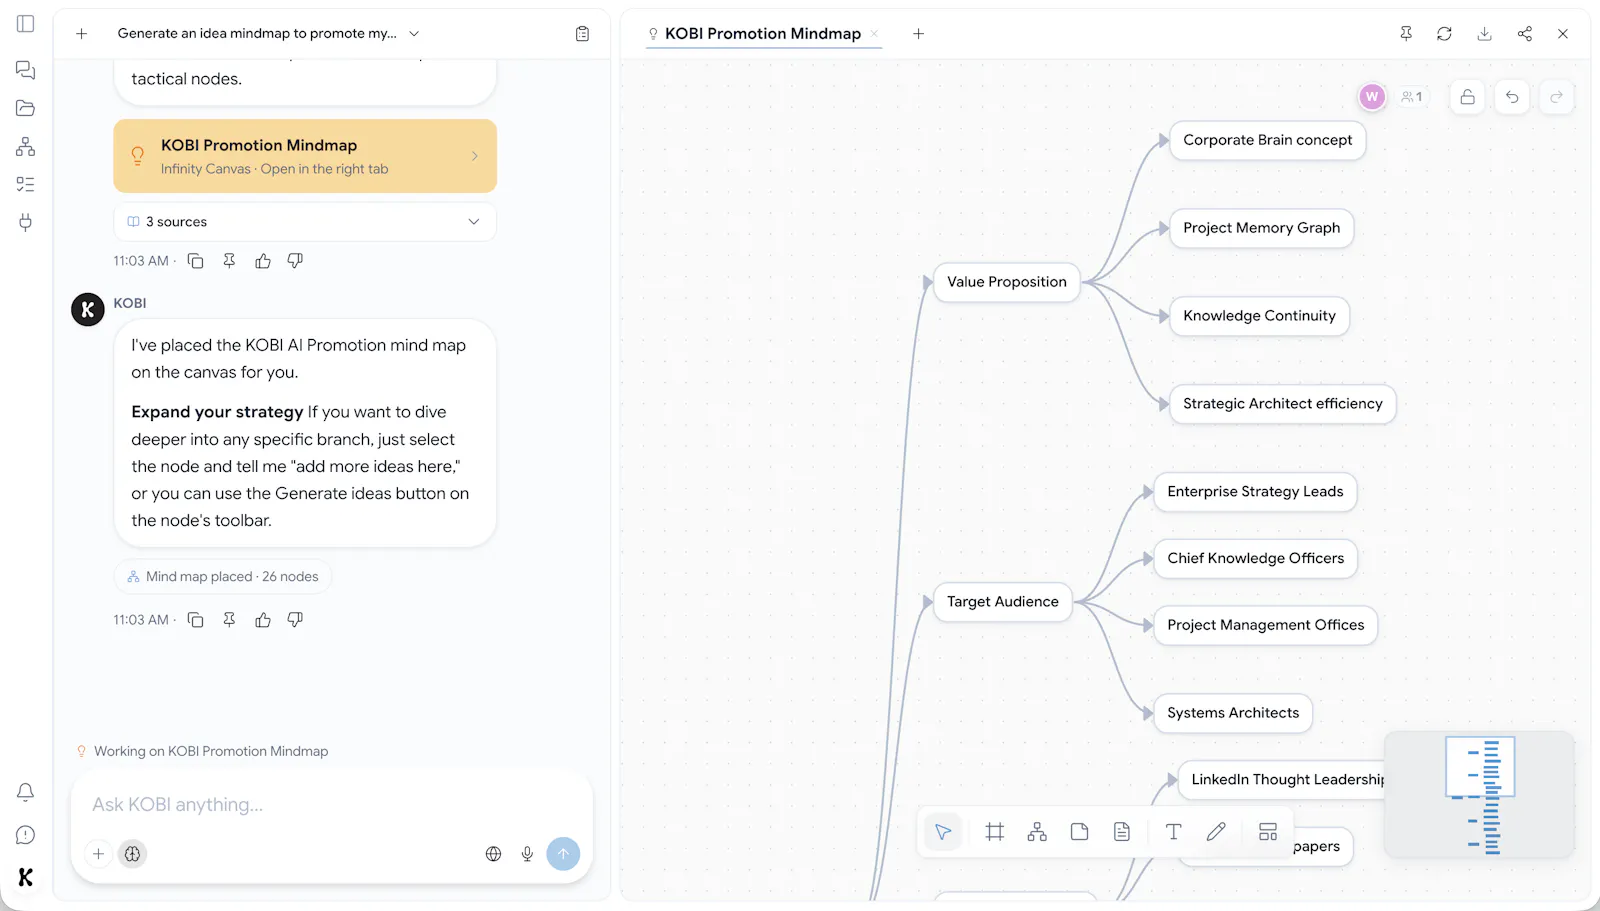Select the pointer tool
The image size is (1600, 911).
pyautogui.click(x=943, y=832)
